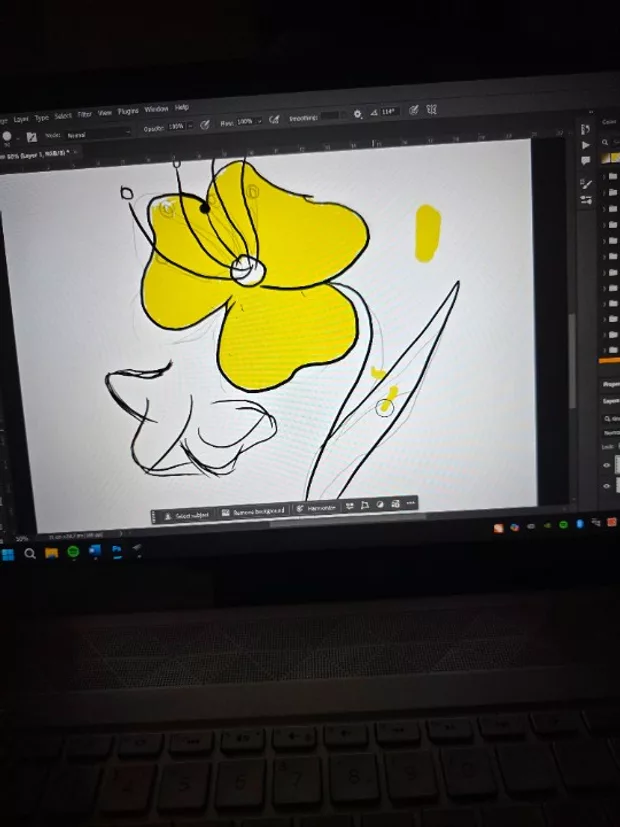This screenshot has height=827, width=620.
Task: Open the Window menu
Action: [157, 109]
